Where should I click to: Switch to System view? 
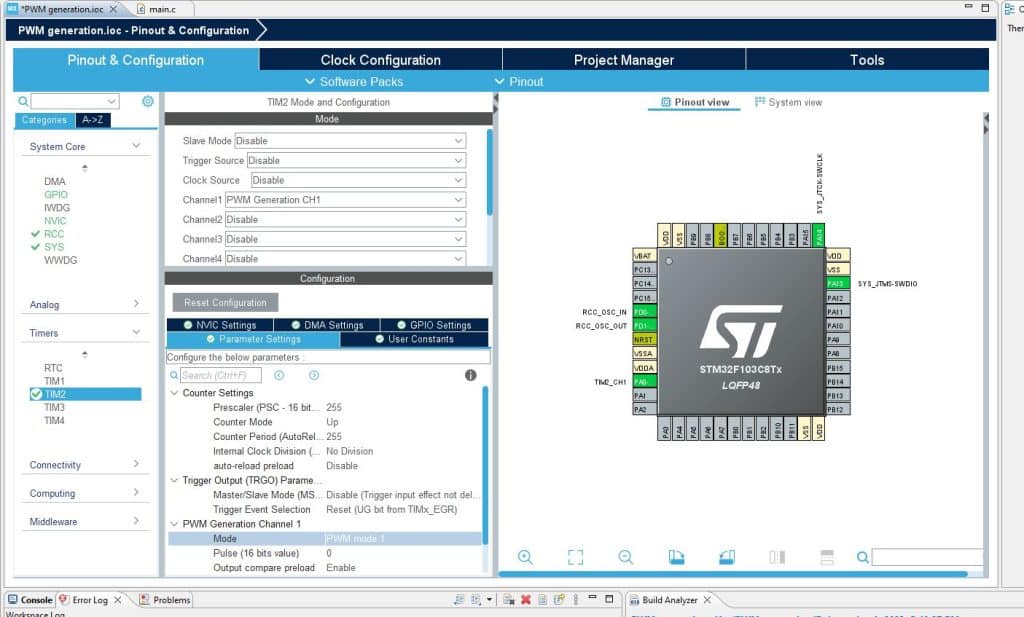[x=788, y=102]
